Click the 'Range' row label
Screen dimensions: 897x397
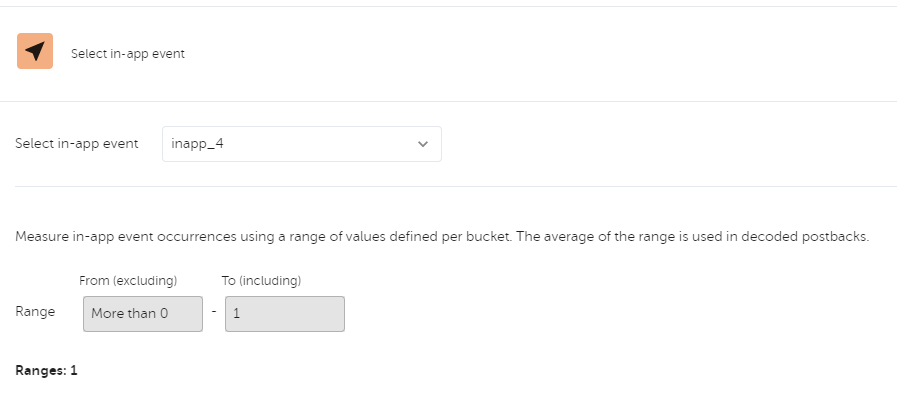[35, 312]
